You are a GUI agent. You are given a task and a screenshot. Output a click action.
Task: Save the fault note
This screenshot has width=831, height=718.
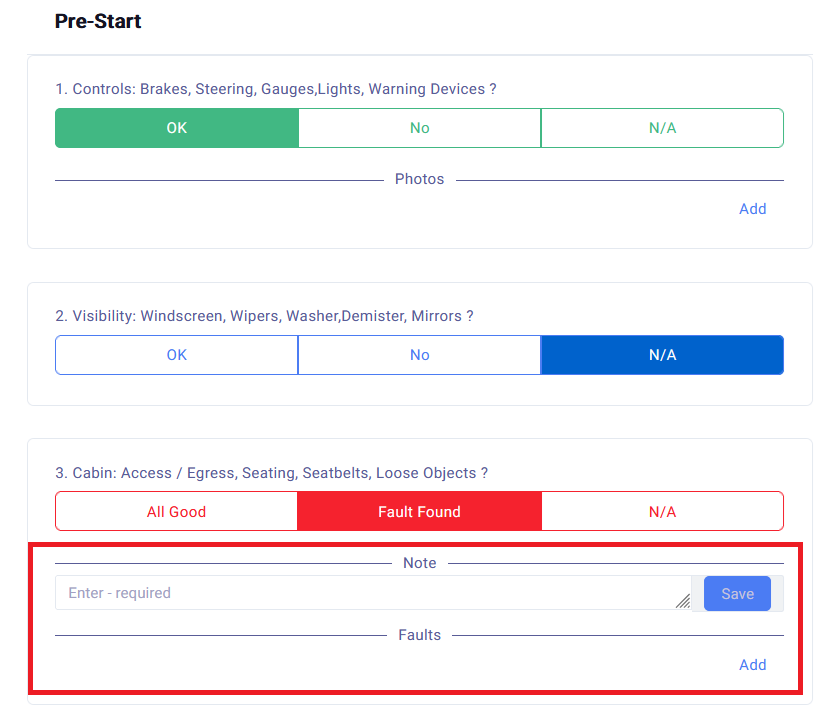[737, 593]
